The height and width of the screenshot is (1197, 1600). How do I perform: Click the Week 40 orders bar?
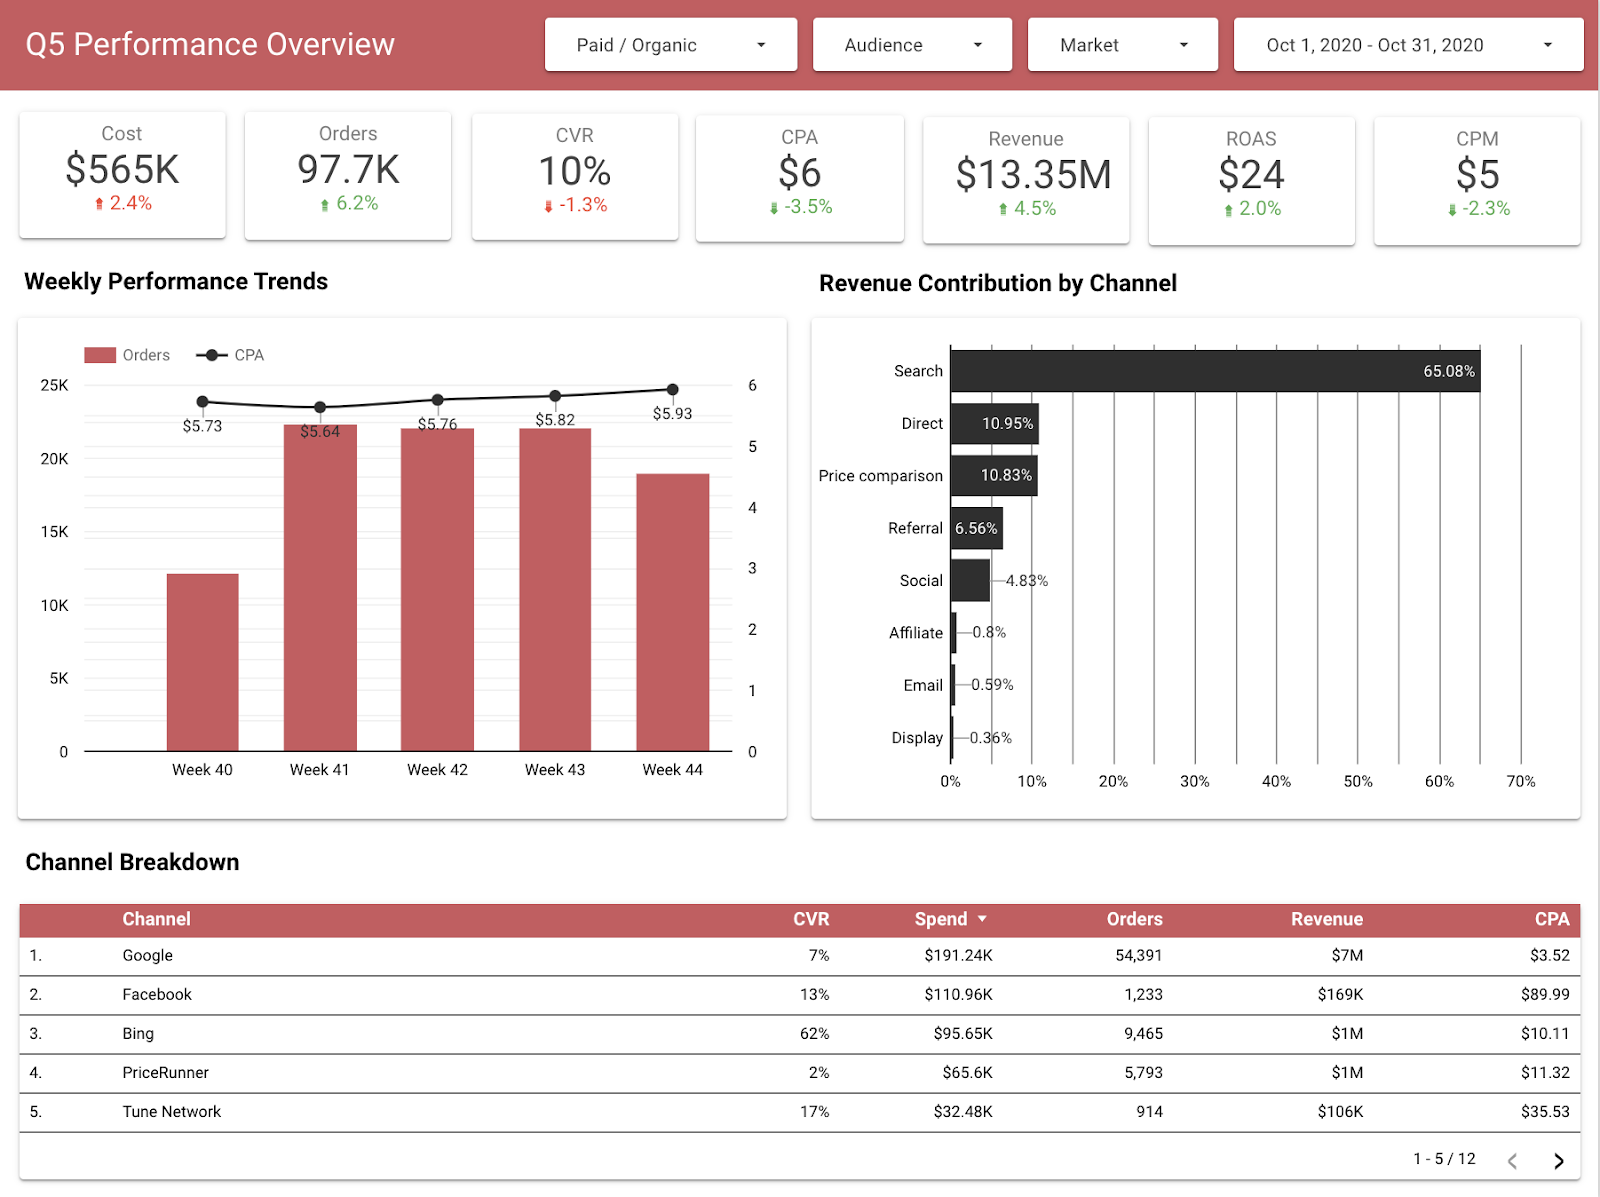[202, 662]
